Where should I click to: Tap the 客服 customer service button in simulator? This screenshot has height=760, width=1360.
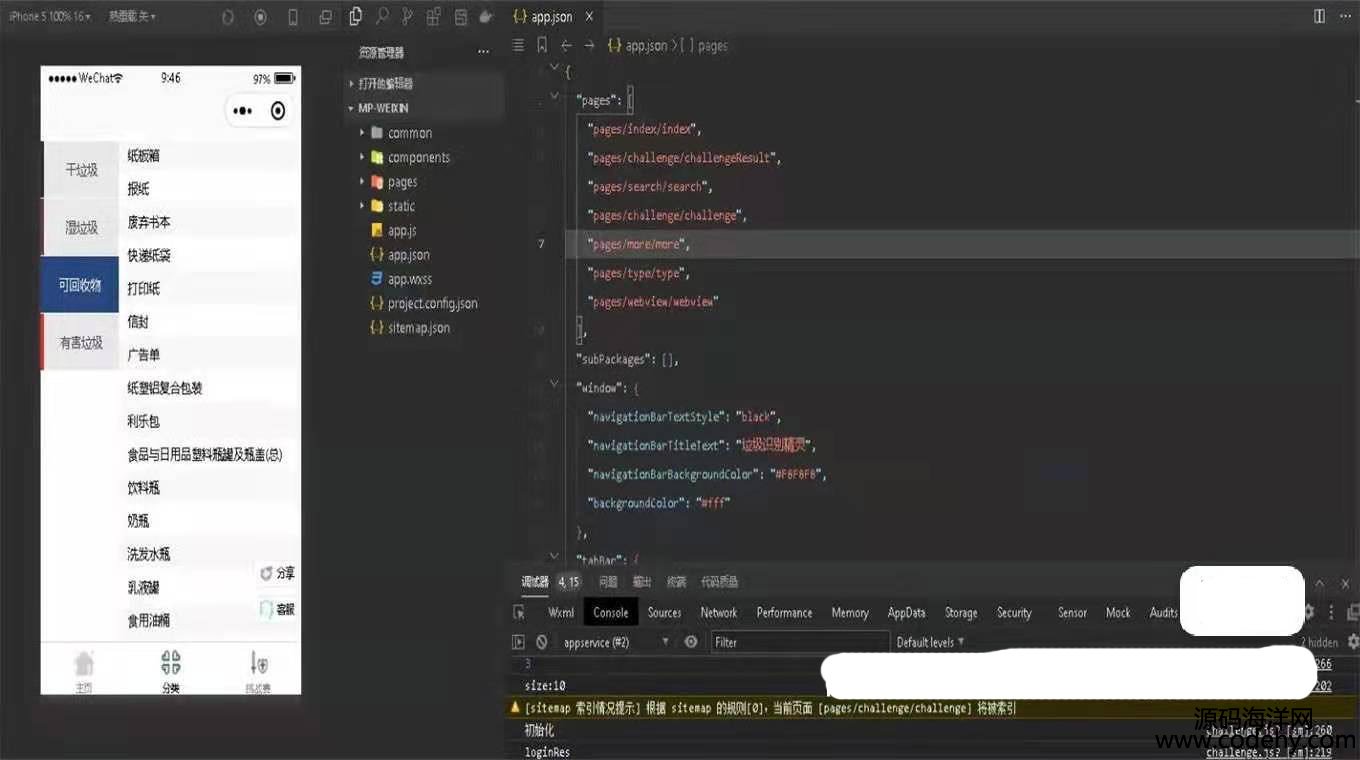click(x=277, y=608)
